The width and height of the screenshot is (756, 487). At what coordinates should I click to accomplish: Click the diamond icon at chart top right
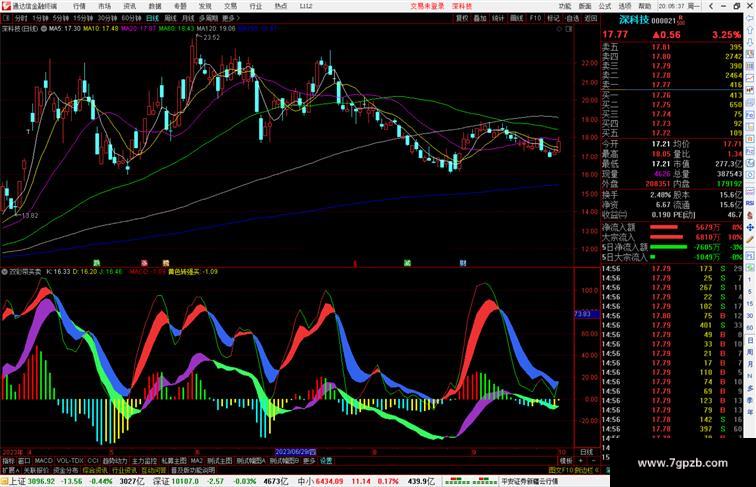click(x=559, y=29)
